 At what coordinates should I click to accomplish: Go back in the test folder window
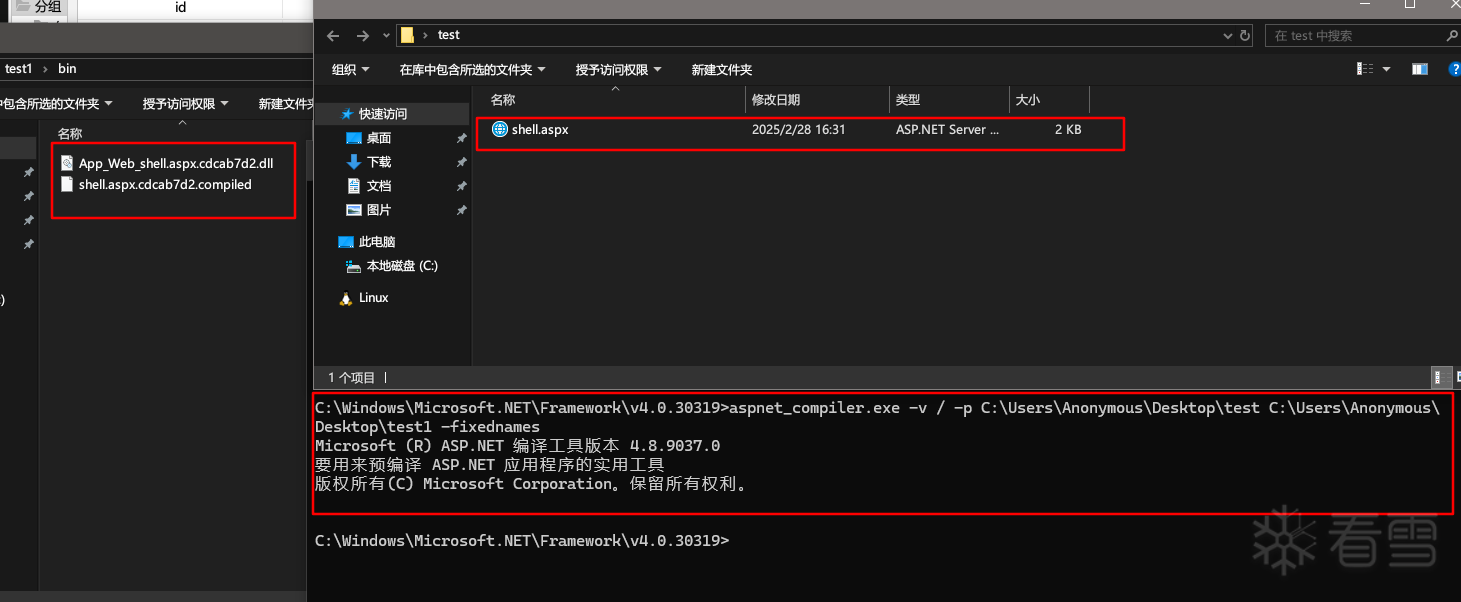pos(333,35)
